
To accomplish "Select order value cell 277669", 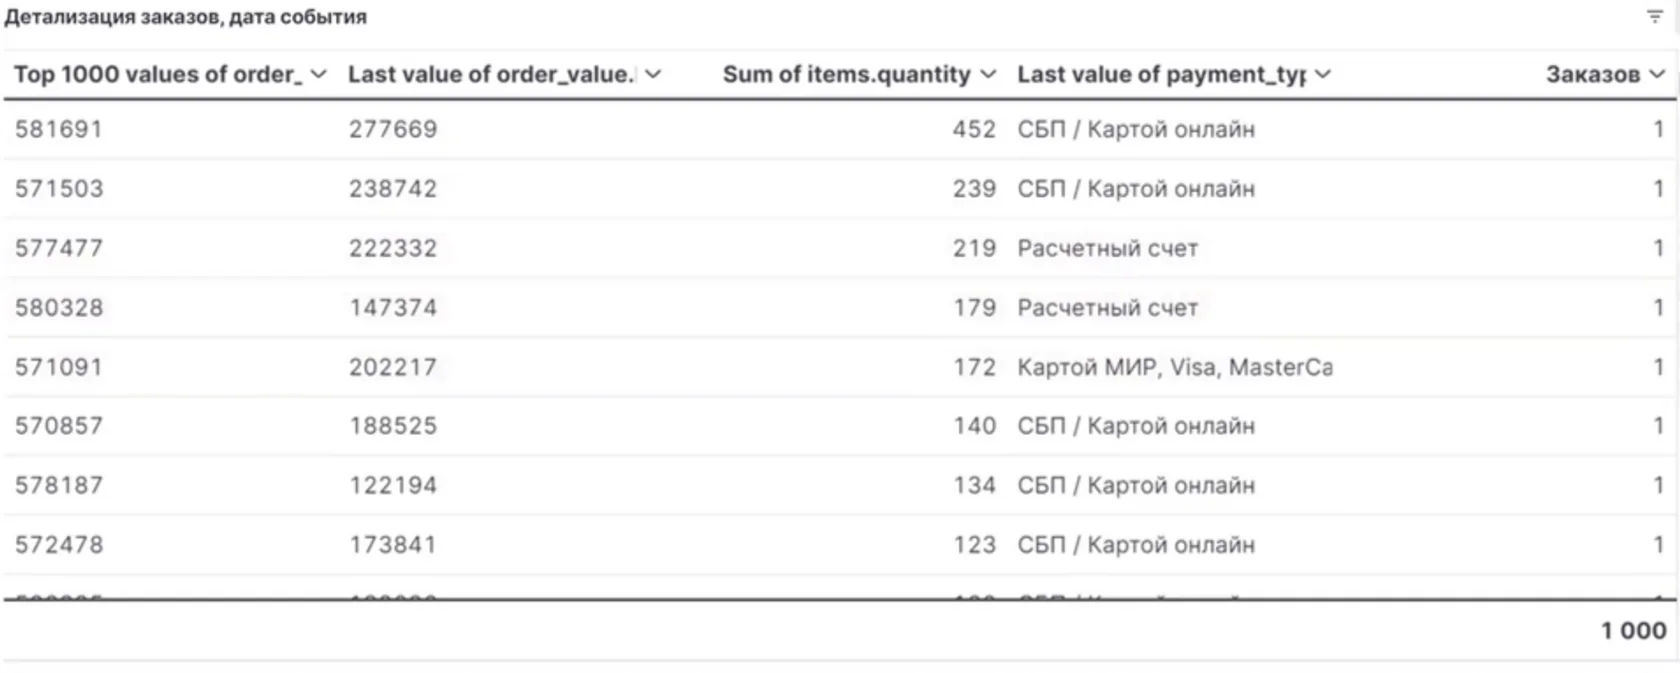I will coord(393,130).
